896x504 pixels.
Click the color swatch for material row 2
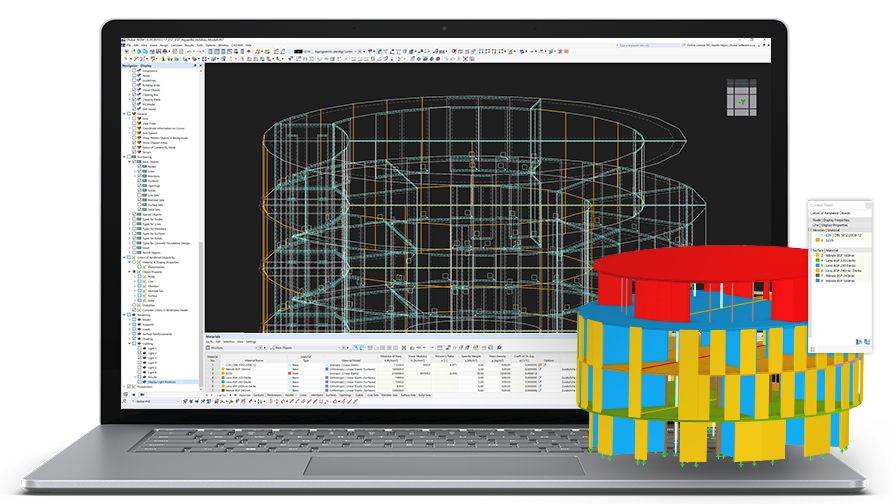(223, 369)
